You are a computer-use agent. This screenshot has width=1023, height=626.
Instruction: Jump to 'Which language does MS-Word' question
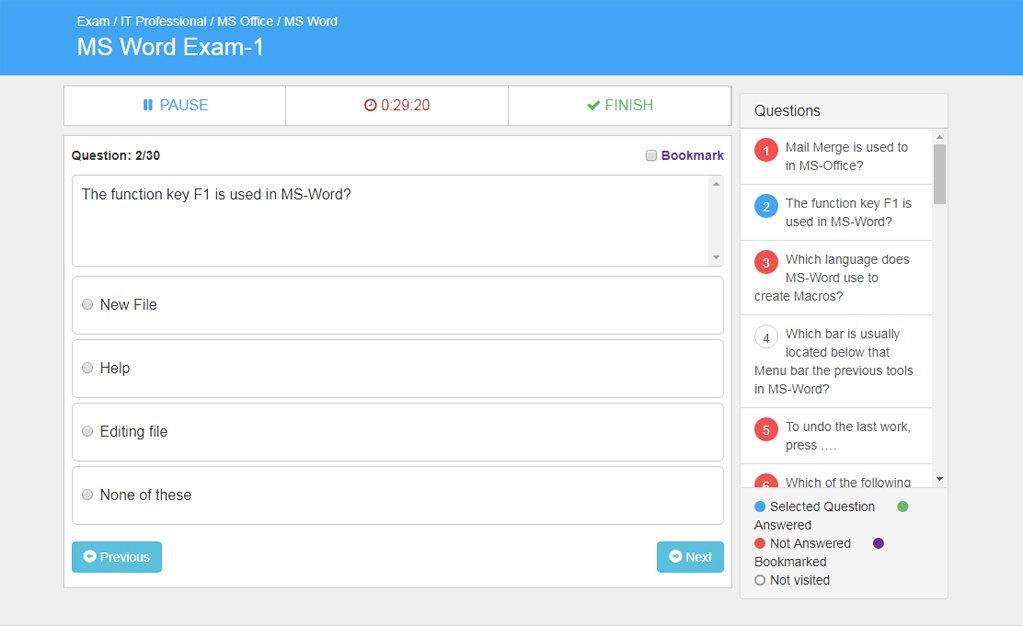click(x=836, y=278)
